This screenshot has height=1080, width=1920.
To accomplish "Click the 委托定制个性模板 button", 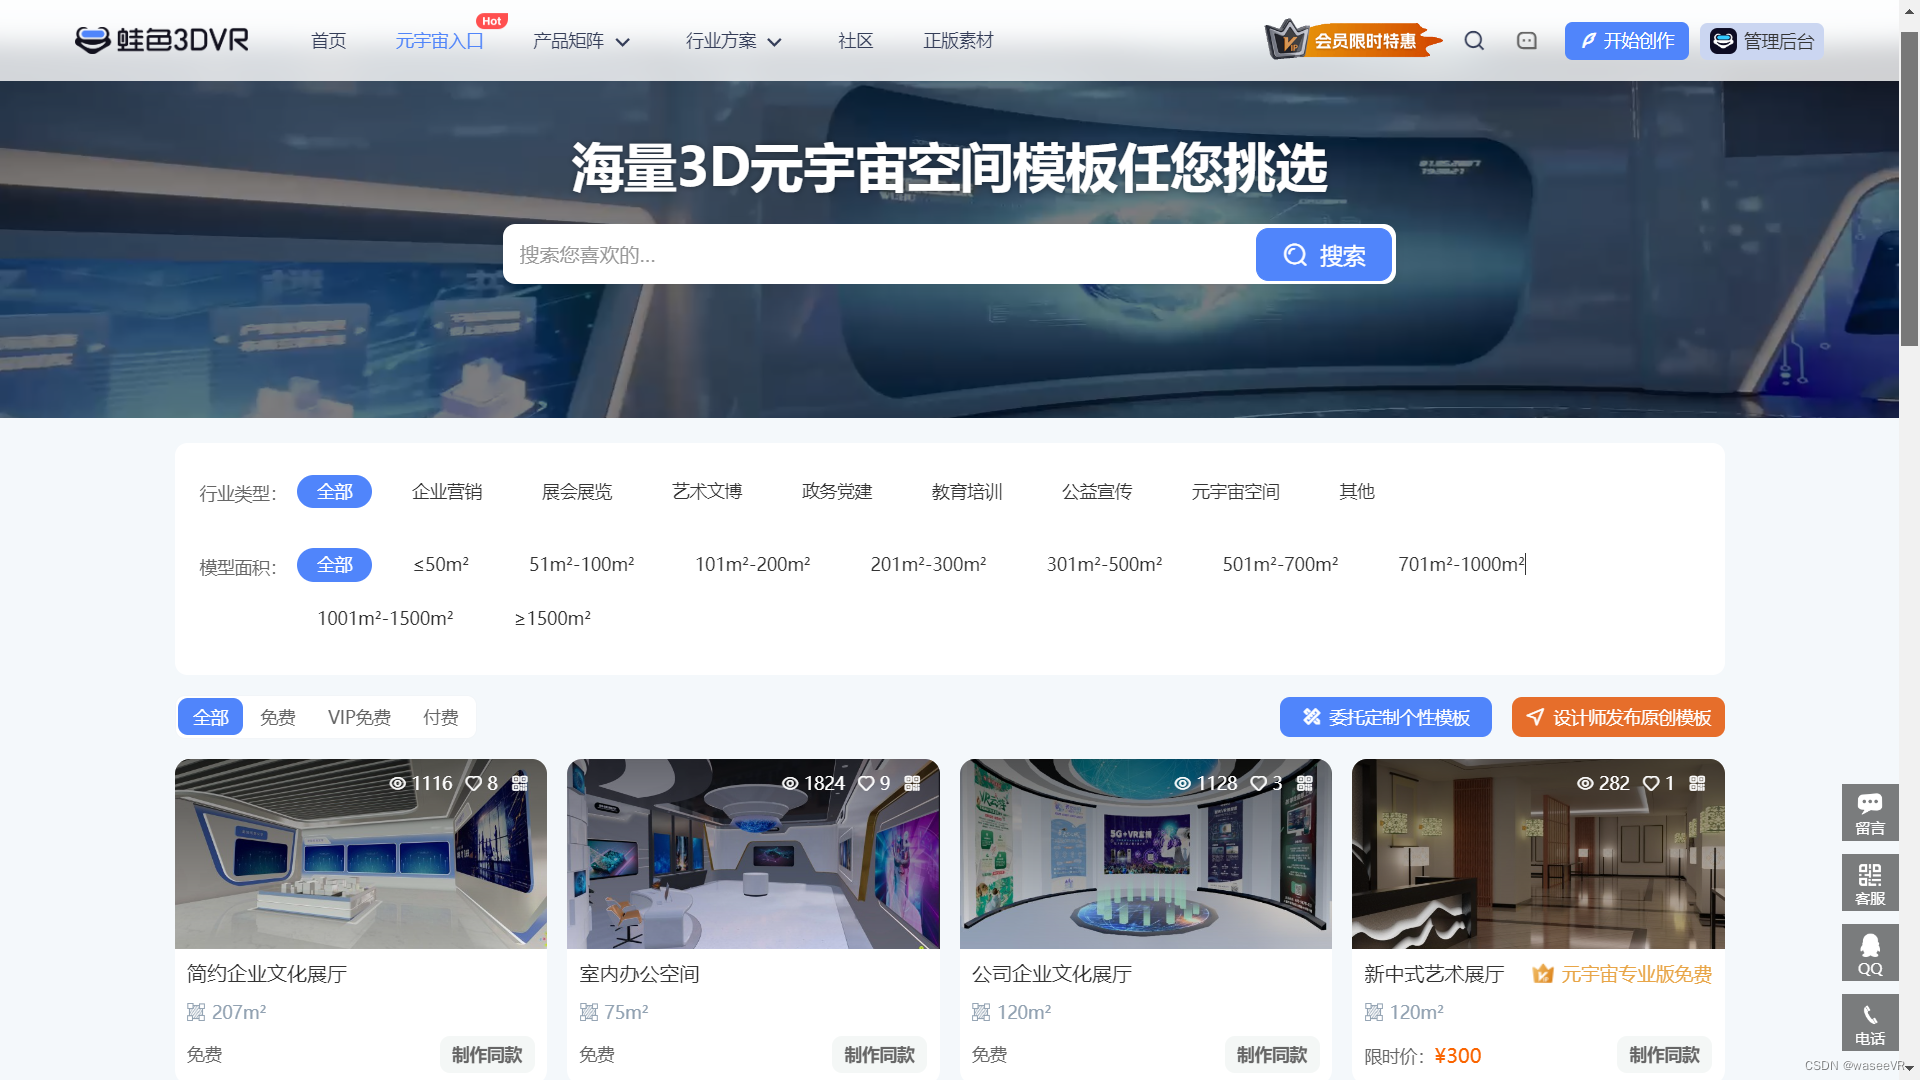I will (x=1385, y=718).
